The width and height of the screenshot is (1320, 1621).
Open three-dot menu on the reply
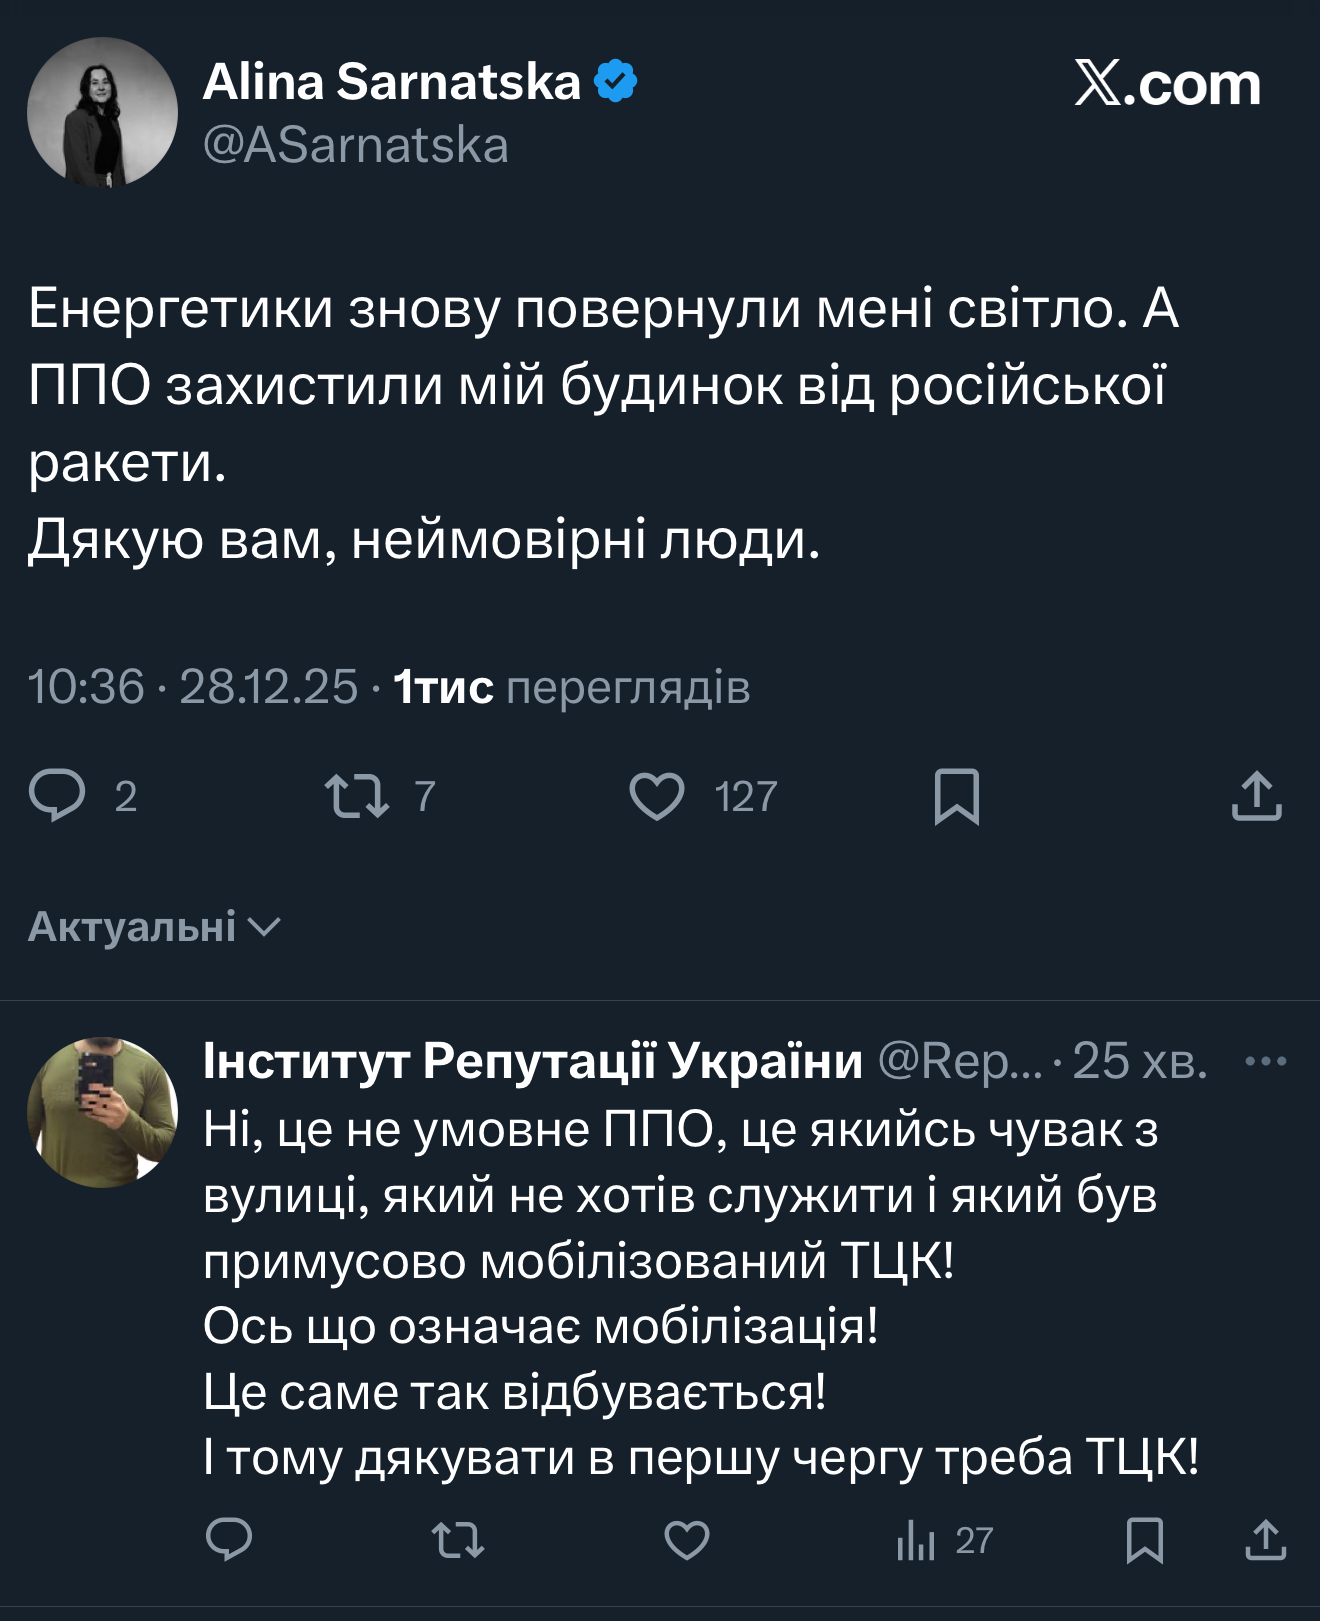1265,1061
